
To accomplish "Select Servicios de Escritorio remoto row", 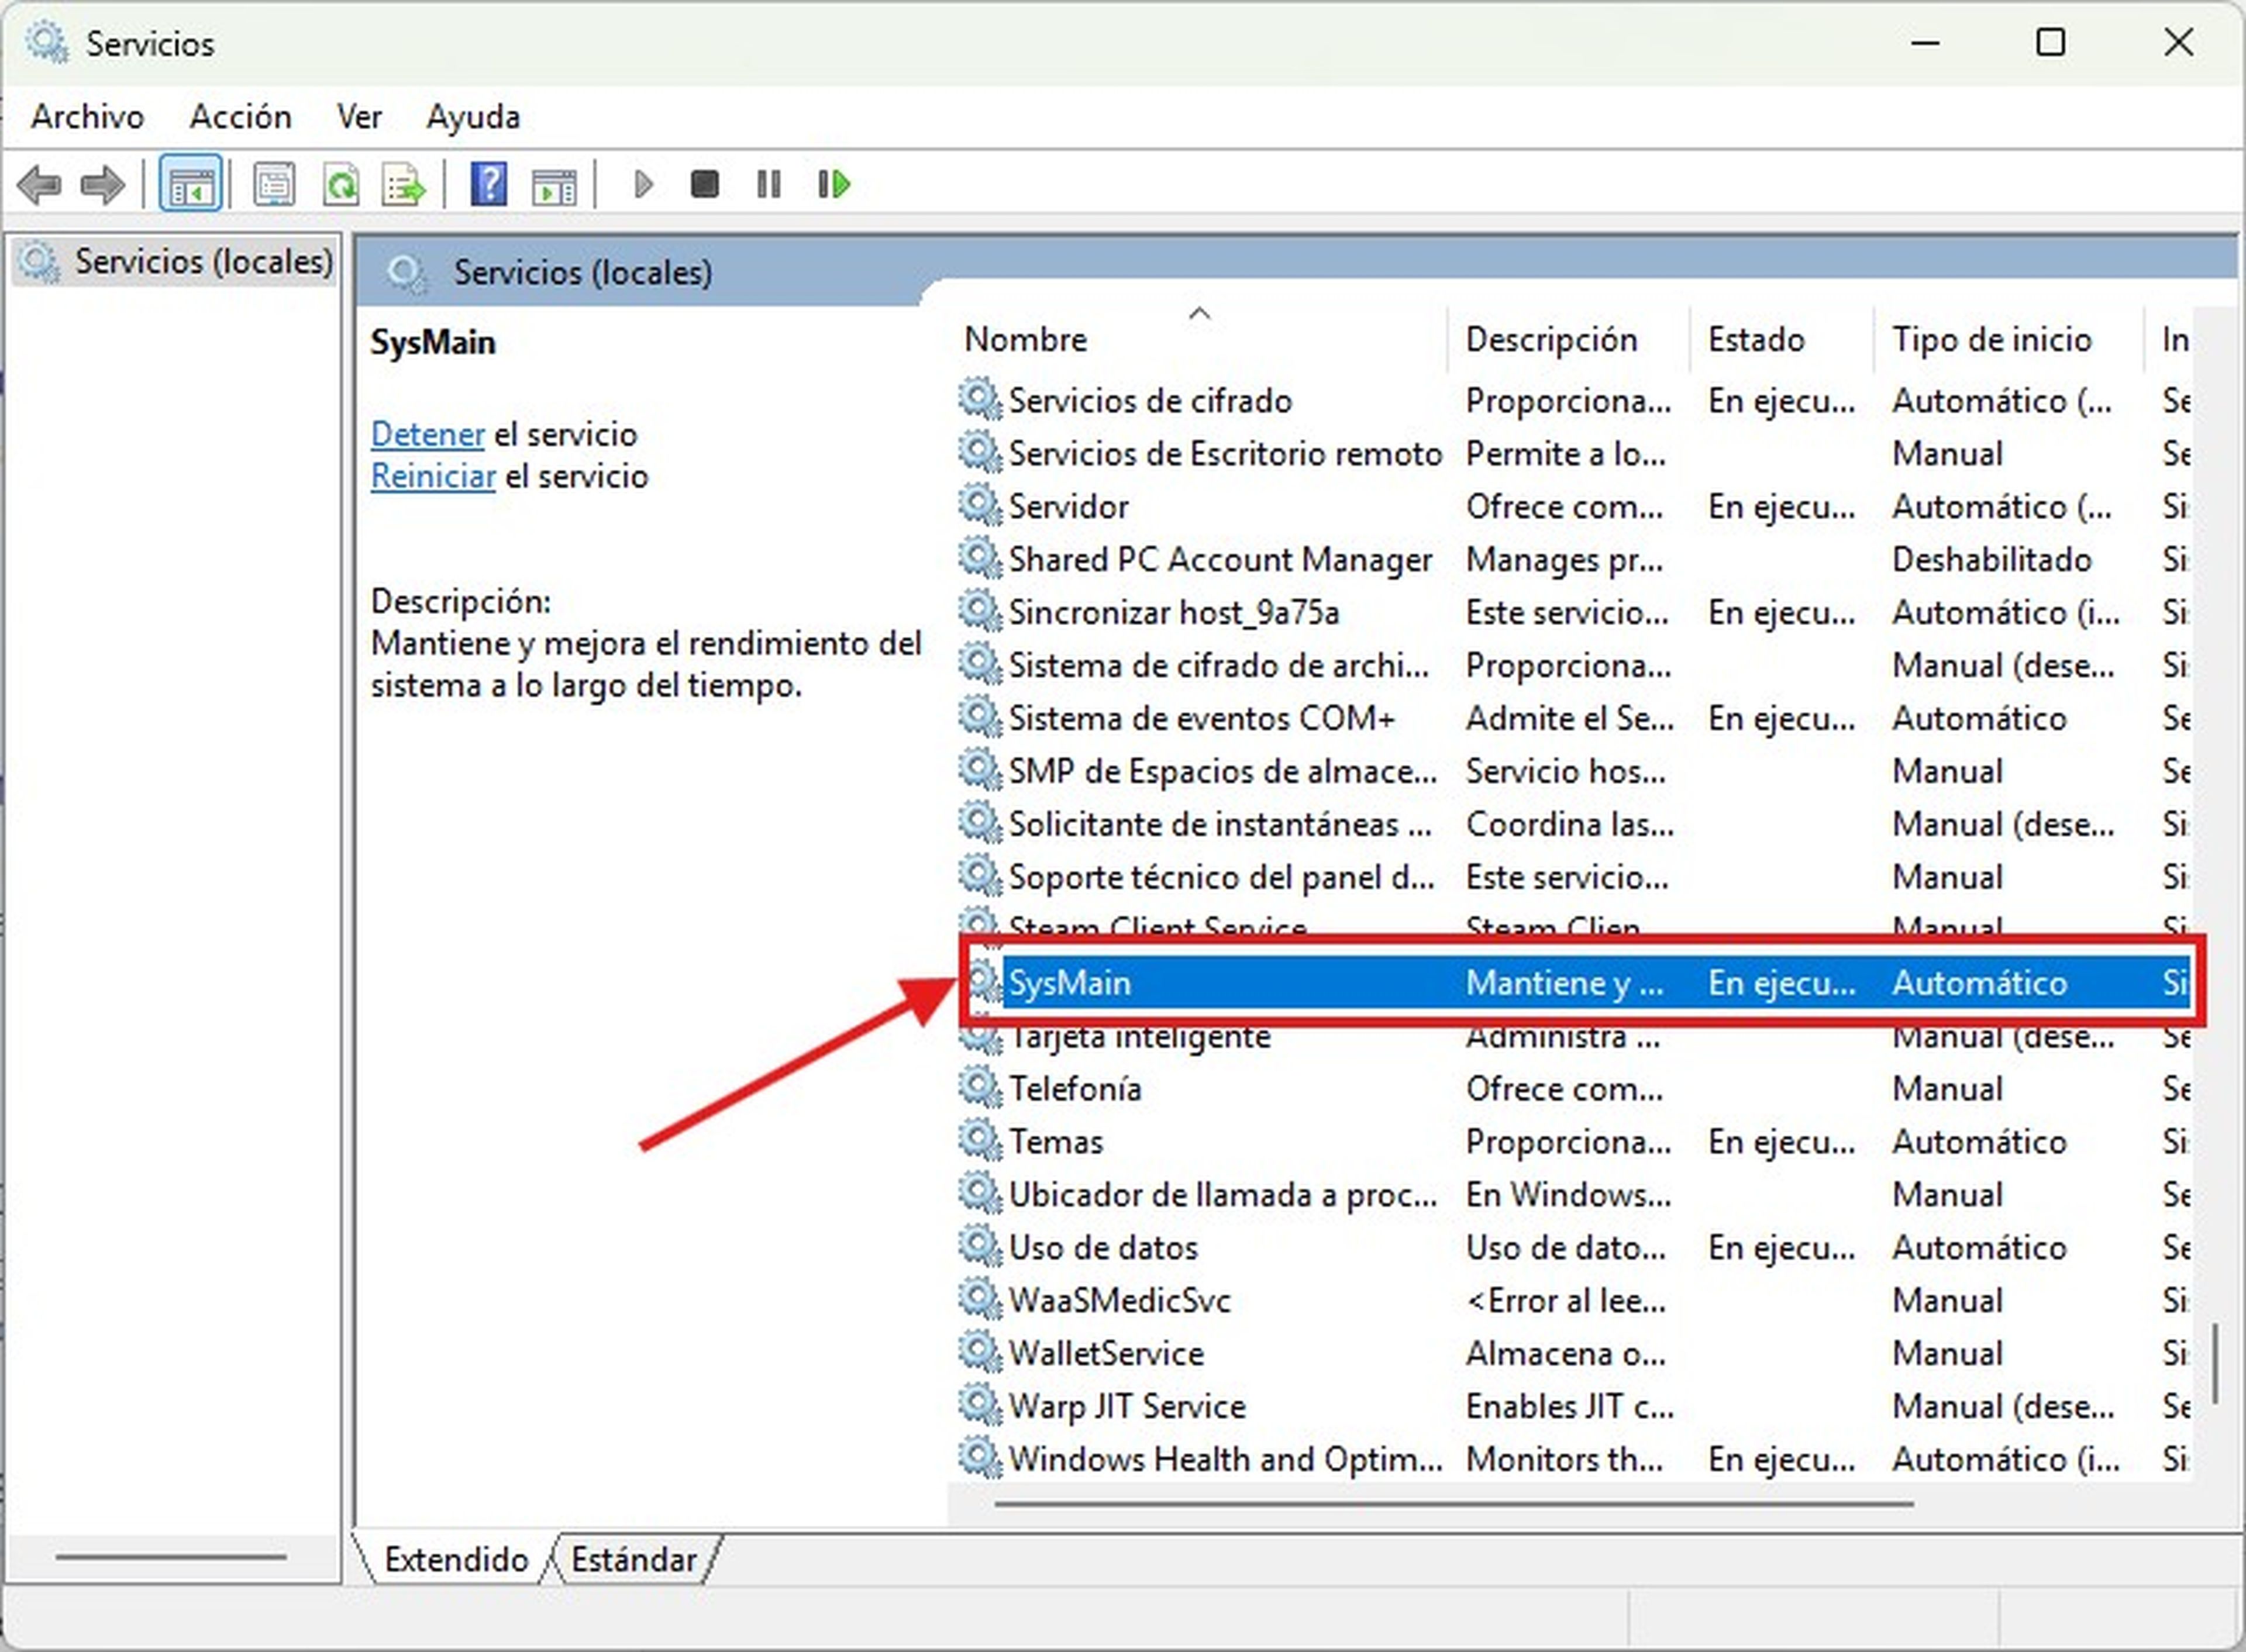I will tap(1575, 453).
